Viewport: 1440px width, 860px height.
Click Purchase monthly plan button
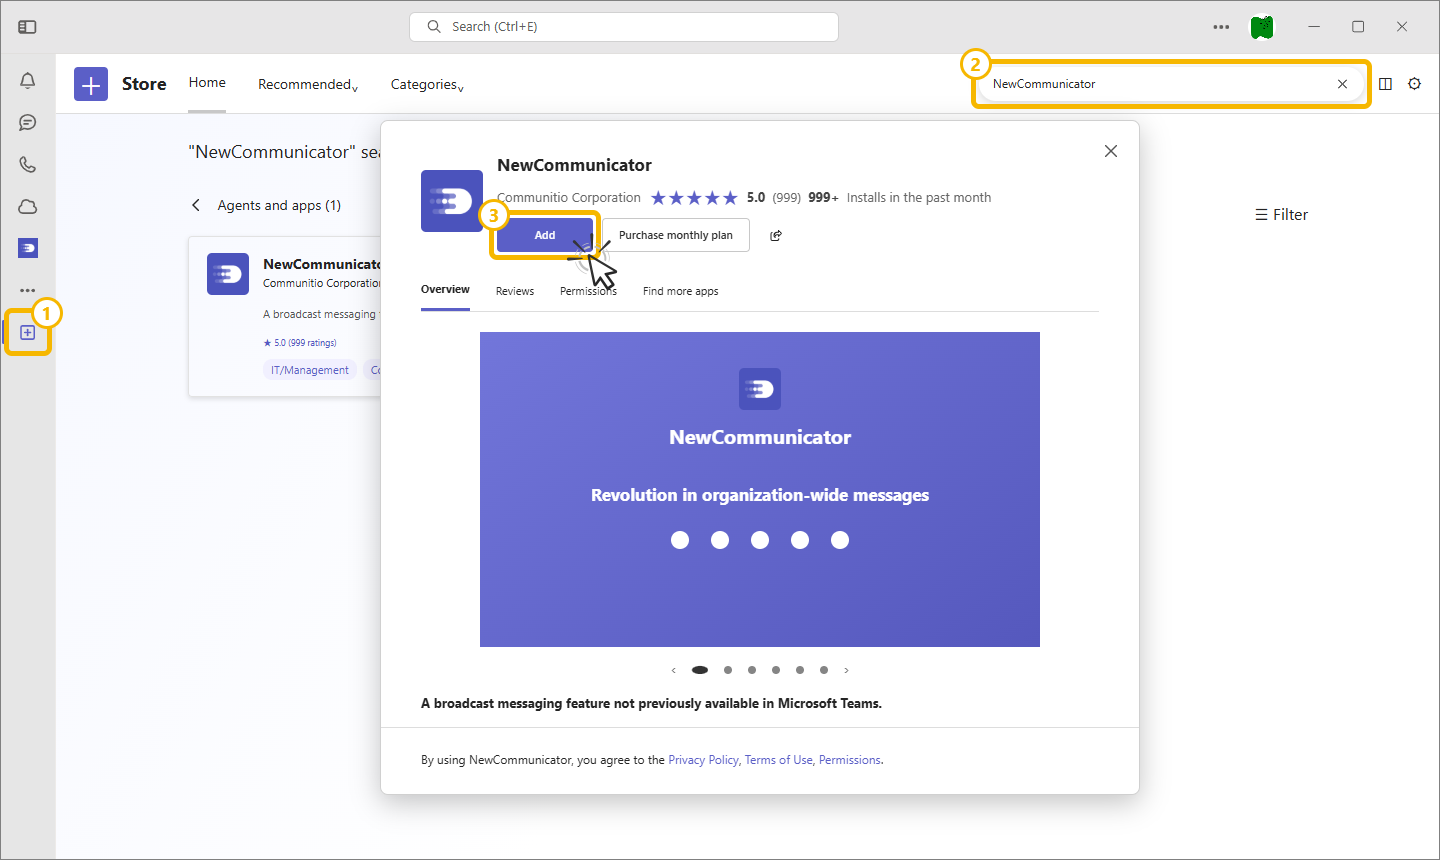pos(676,235)
